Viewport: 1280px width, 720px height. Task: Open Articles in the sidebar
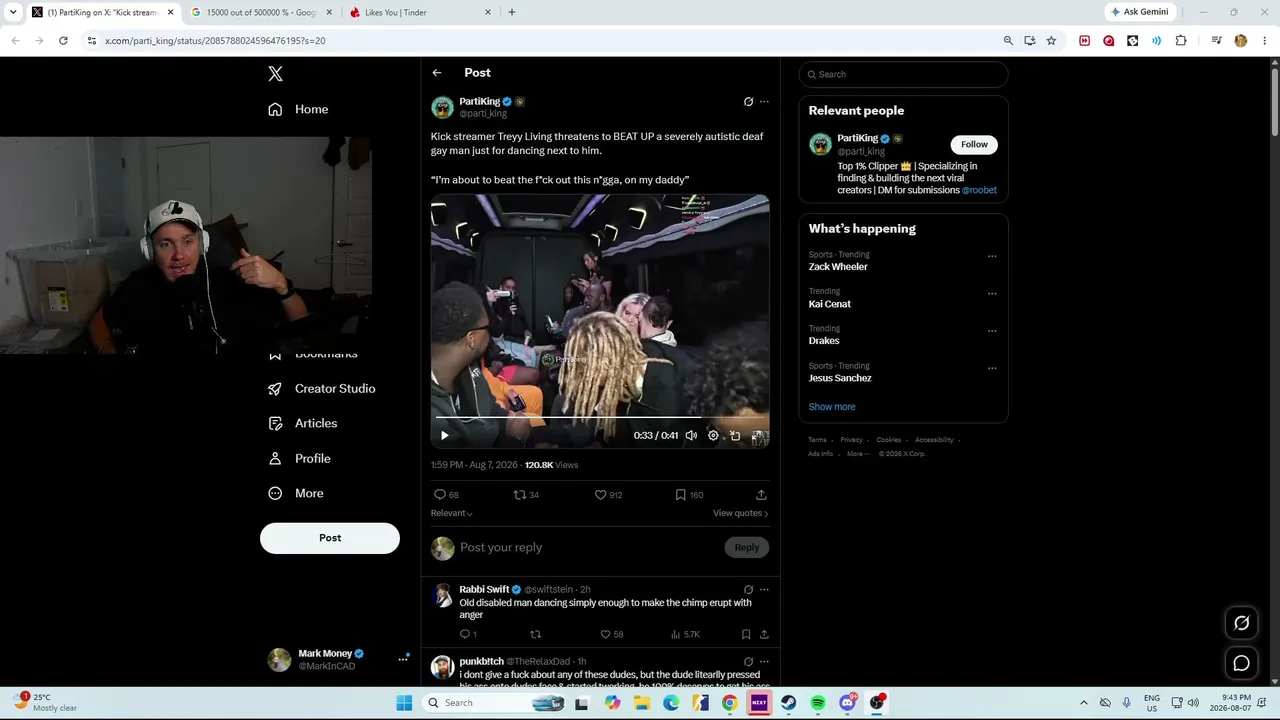coord(303,424)
